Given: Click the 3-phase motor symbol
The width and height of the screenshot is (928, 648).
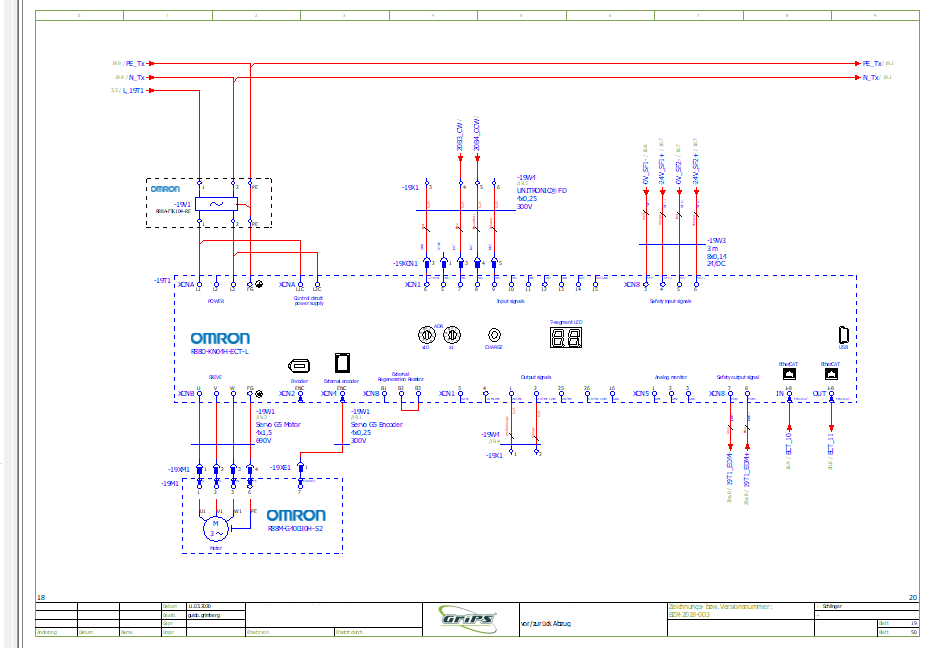Looking at the screenshot, I should pos(216,526).
